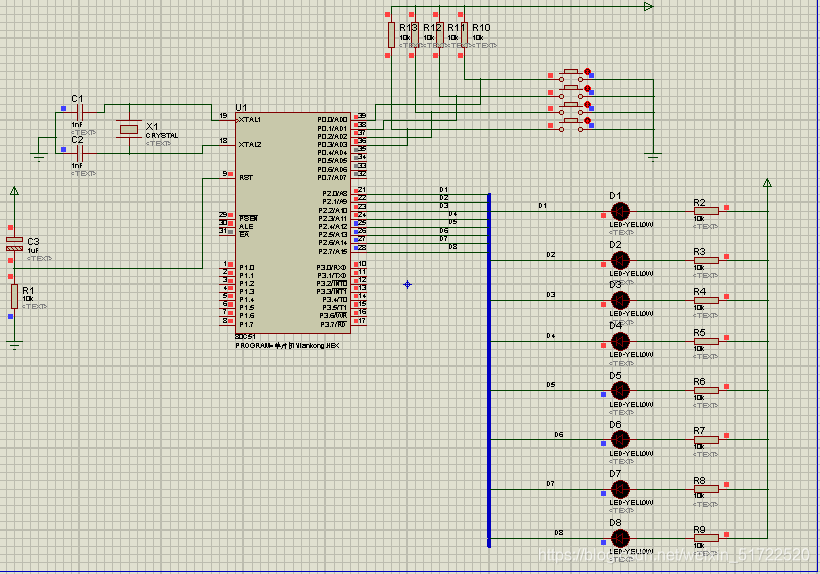Select crystal X1 symbol
The image size is (820, 574).
tap(129, 129)
